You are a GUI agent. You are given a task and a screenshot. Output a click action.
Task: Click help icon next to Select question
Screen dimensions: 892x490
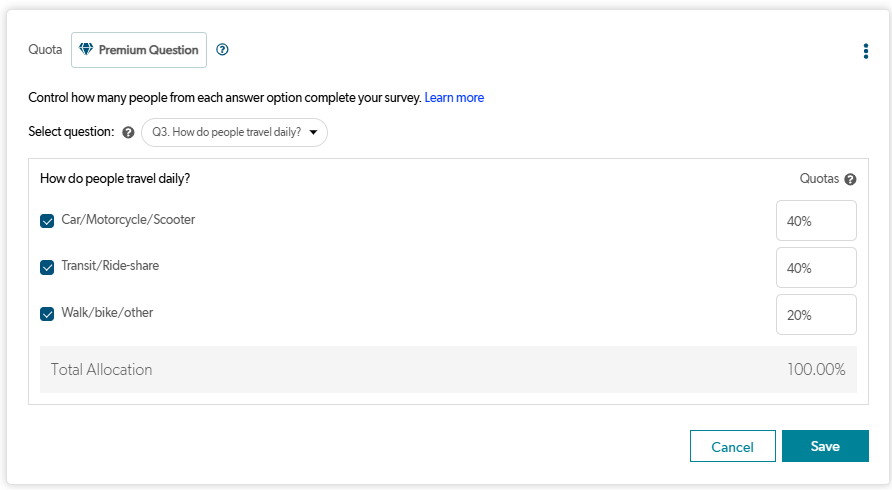pos(128,132)
